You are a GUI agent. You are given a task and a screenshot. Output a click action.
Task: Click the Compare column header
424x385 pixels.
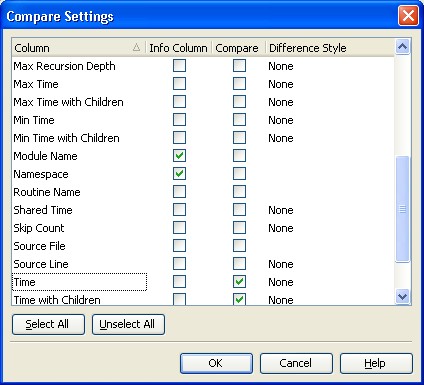238,48
